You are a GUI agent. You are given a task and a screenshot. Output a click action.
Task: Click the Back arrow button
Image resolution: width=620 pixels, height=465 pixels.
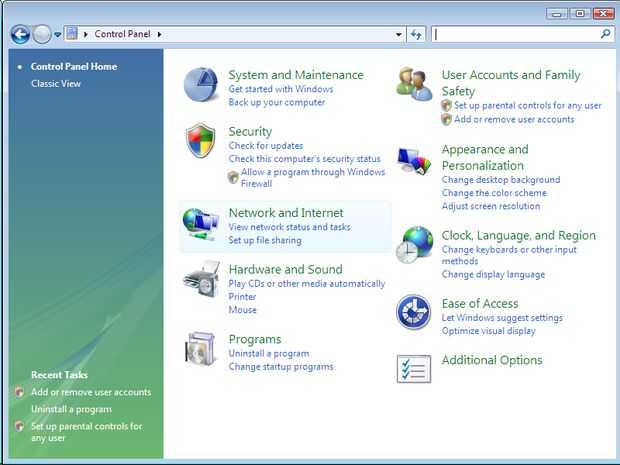tap(20, 35)
